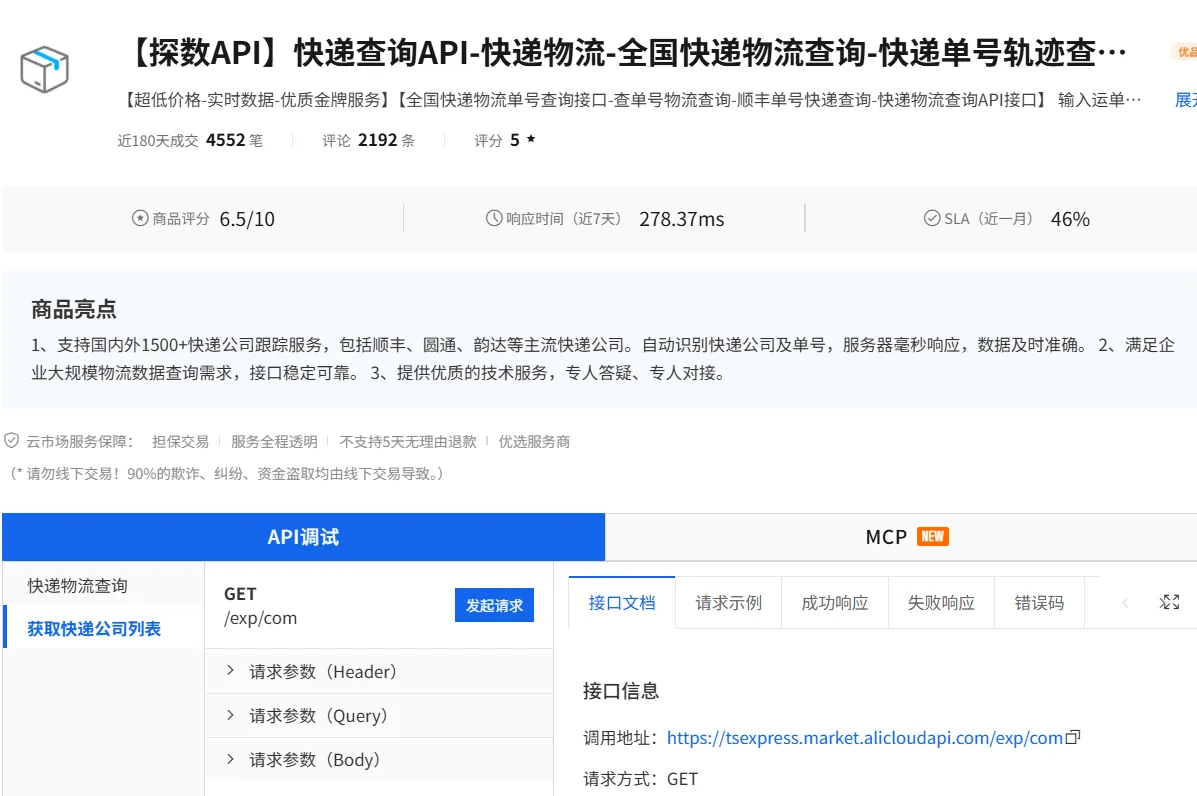
Task: Click the 6.5/10 product score value
Action: 247,219
